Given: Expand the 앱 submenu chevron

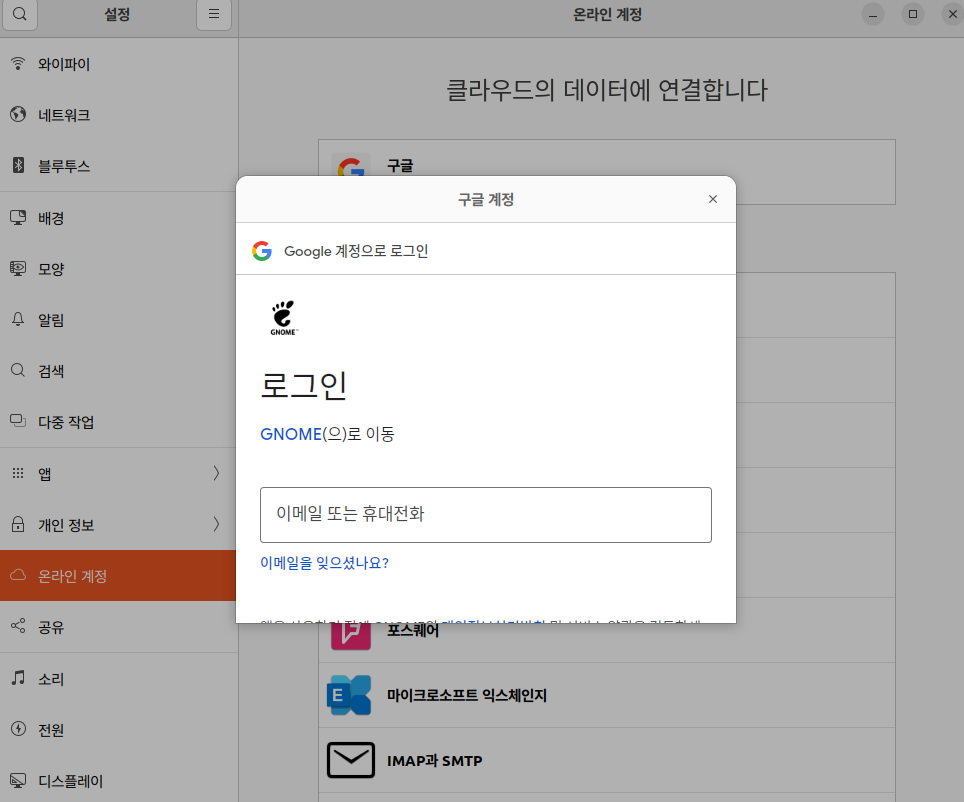Looking at the screenshot, I should pyautogui.click(x=216, y=473).
